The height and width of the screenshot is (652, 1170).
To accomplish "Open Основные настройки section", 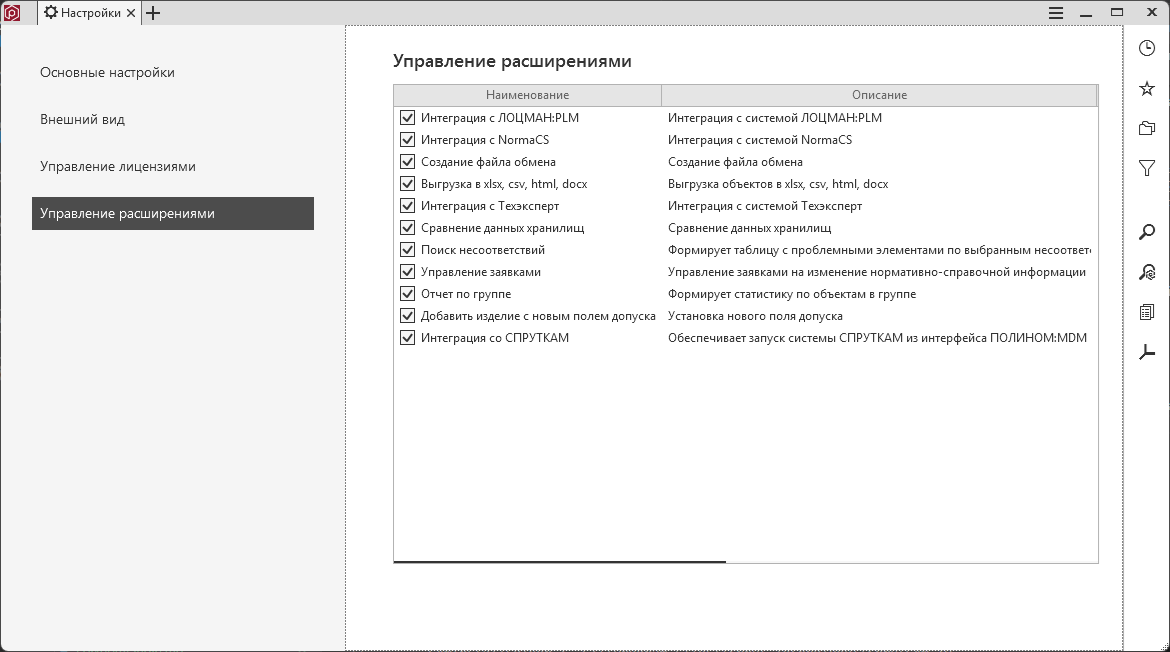I will [173, 72].
